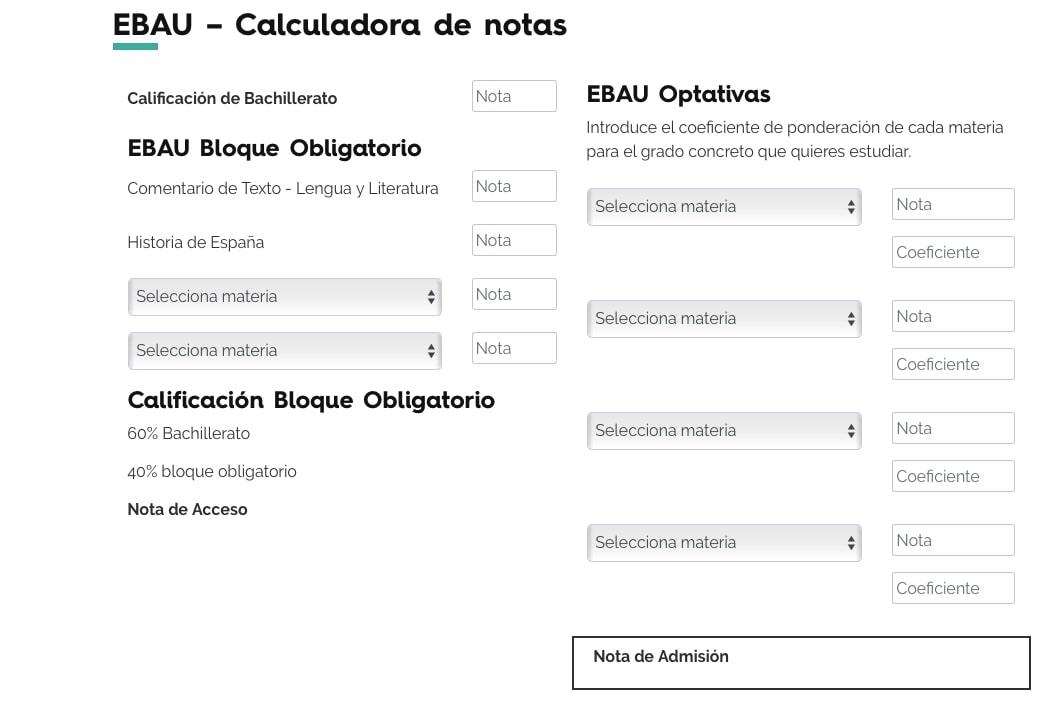This screenshot has height=709, width=1054.
Task: Click the 'EBAU – Calculadora de notas' heading
Action: pos(339,25)
